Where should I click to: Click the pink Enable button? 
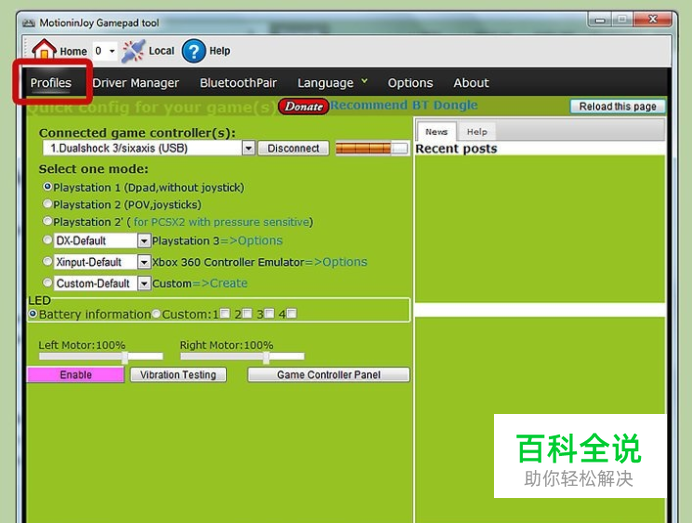(x=76, y=375)
